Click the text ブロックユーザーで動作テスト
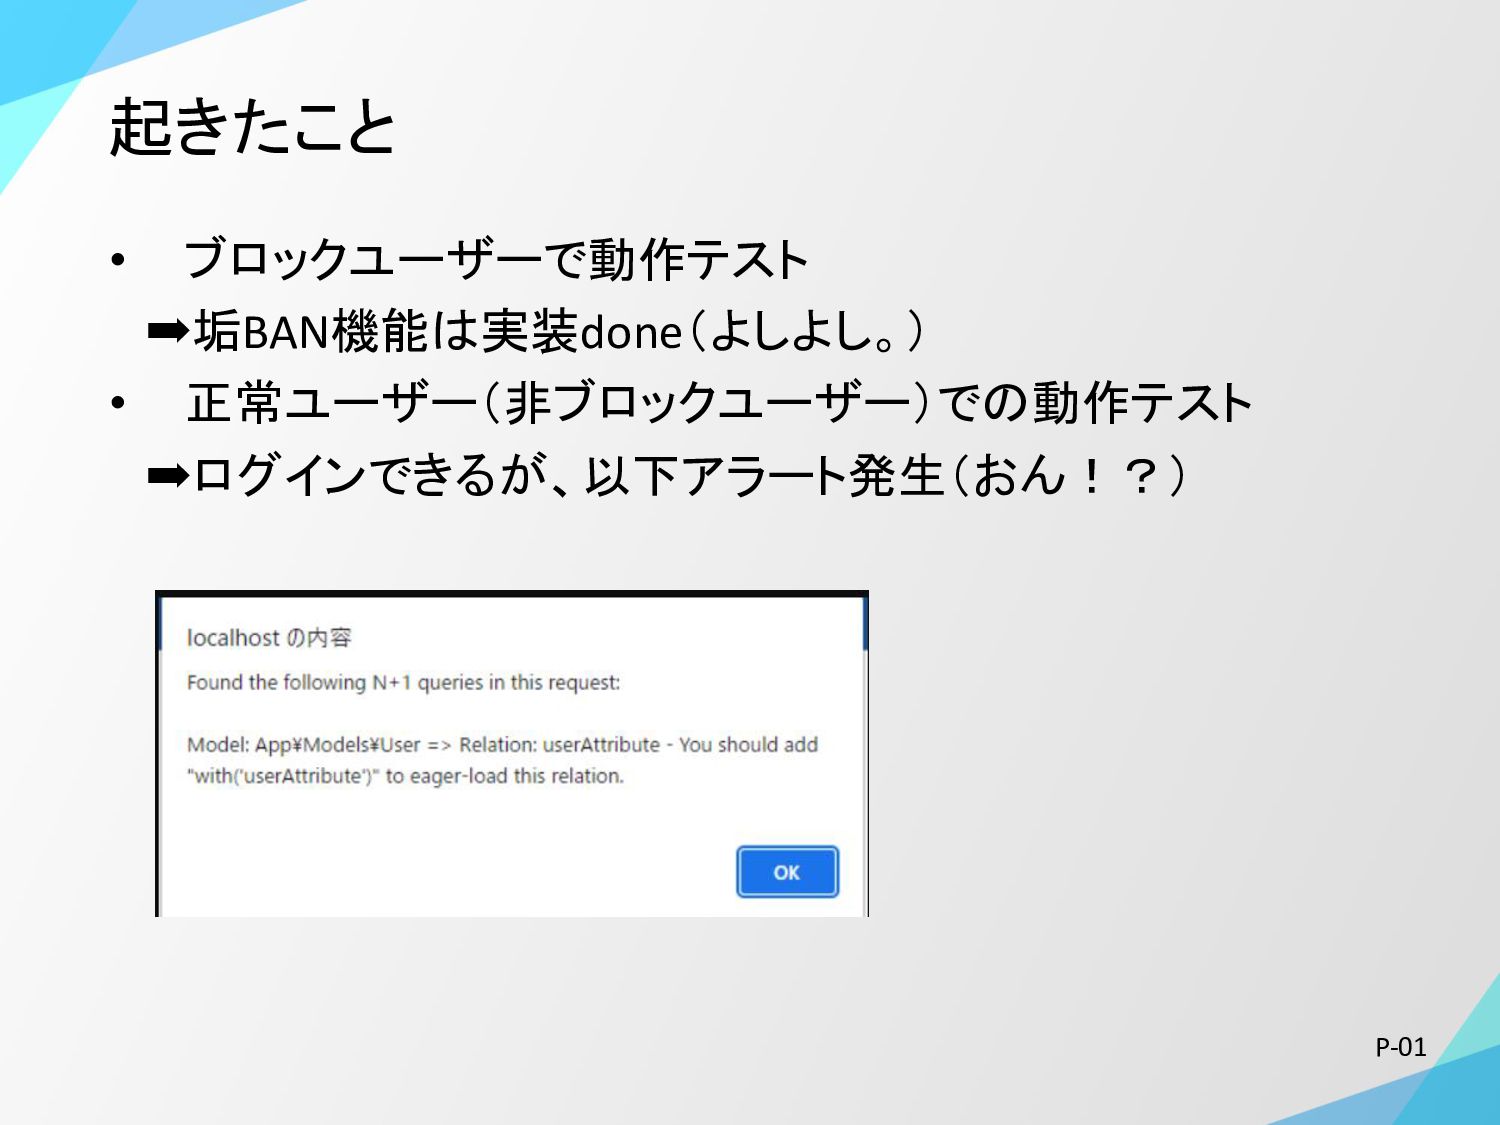This screenshot has height=1125, width=1500. [496, 259]
